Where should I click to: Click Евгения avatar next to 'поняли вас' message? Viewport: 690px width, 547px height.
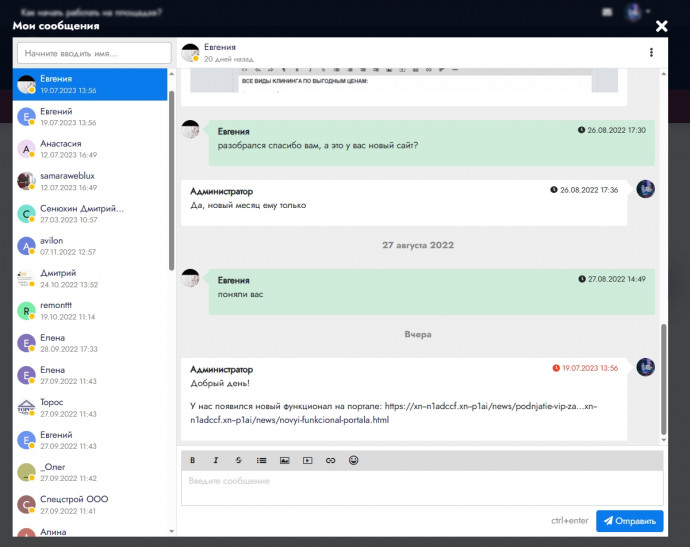coord(191,278)
